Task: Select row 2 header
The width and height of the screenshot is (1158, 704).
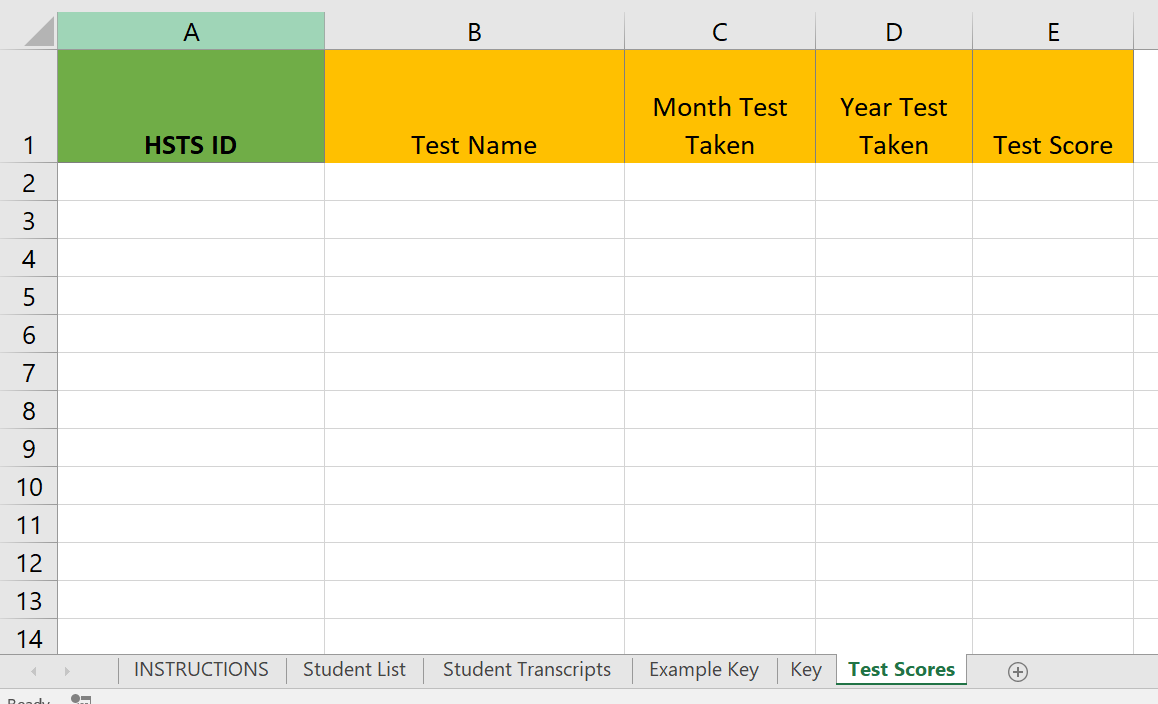Action: pyautogui.click(x=28, y=183)
